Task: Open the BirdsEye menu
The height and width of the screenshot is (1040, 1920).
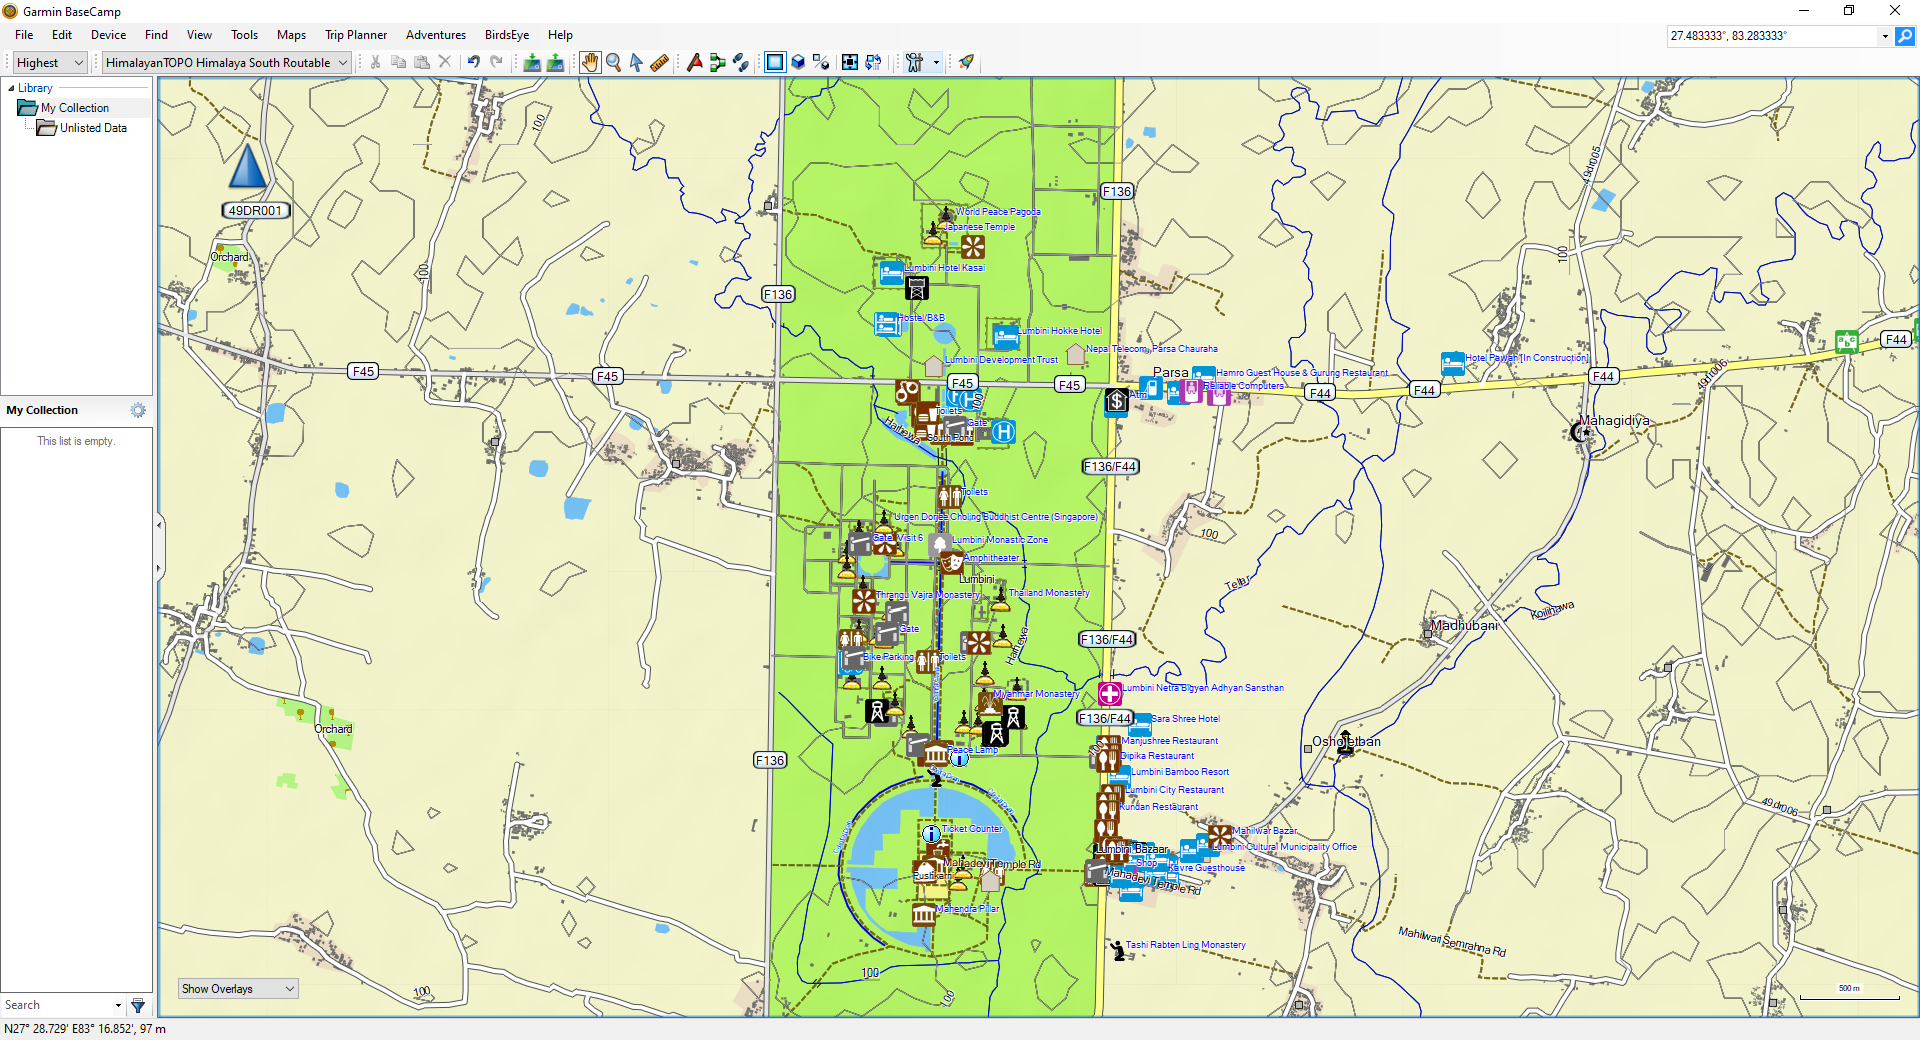Action: 507,35
